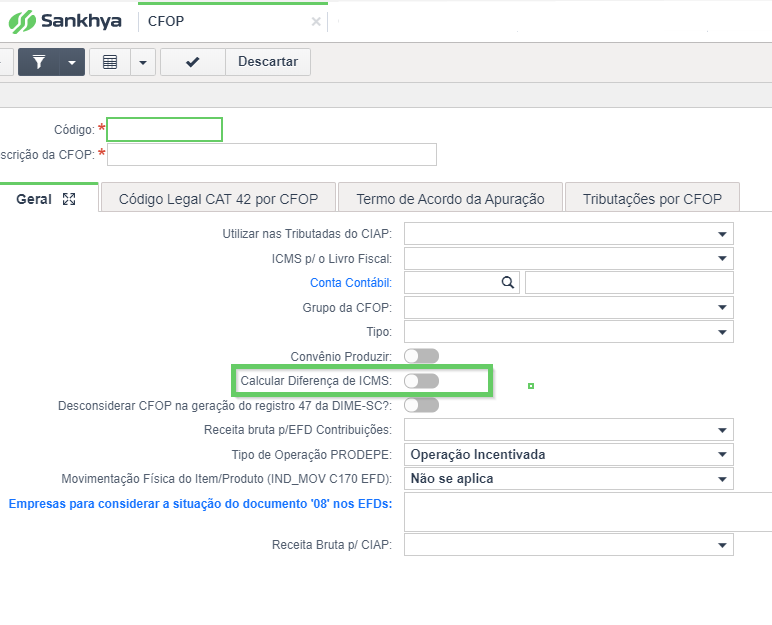The height and width of the screenshot is (625, 772).
Task: Open the filter button's dropdown arrow
Action: click(x=72, y=62)
